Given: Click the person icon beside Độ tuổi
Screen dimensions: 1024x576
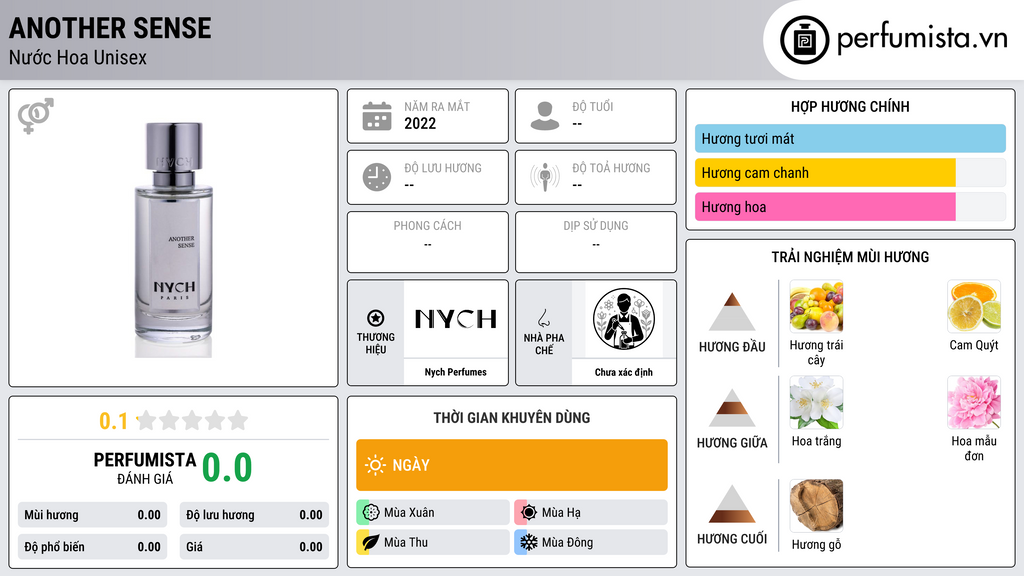Looking at the screenshot, I should pyautogui.click(x=545, y=116).
